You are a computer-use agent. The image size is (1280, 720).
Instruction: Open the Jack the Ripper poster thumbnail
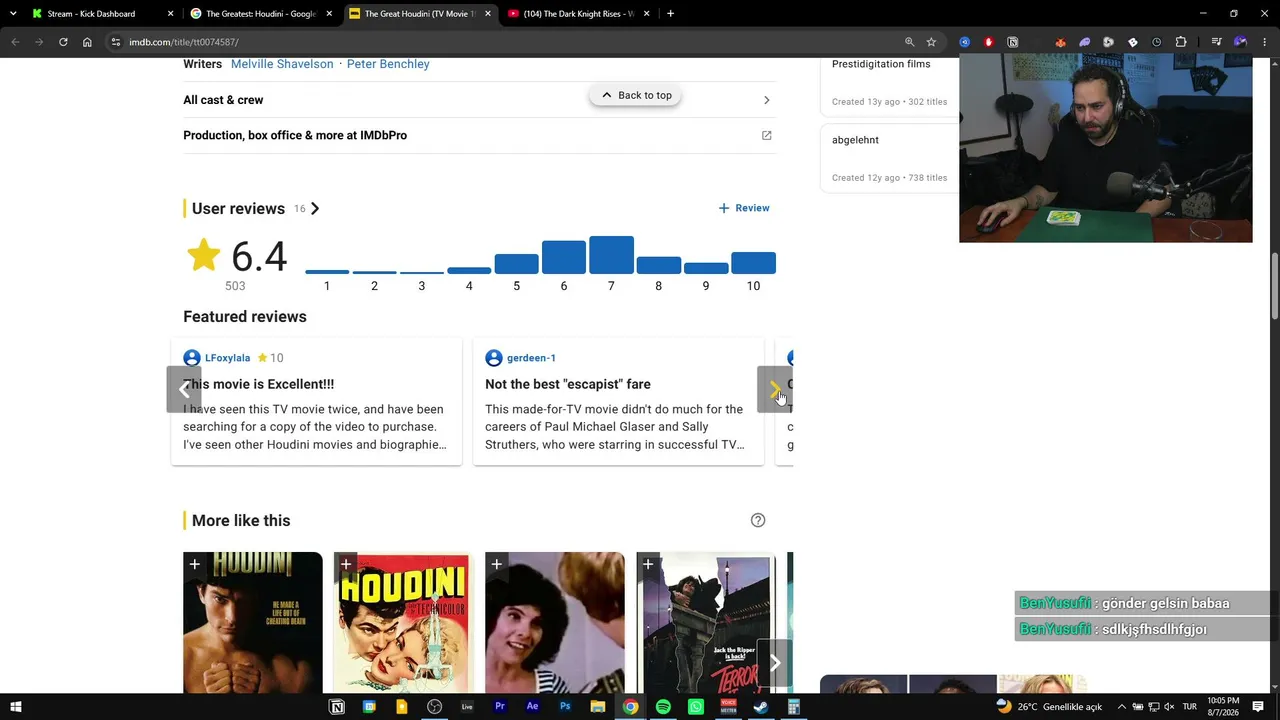tap(706, 623)
